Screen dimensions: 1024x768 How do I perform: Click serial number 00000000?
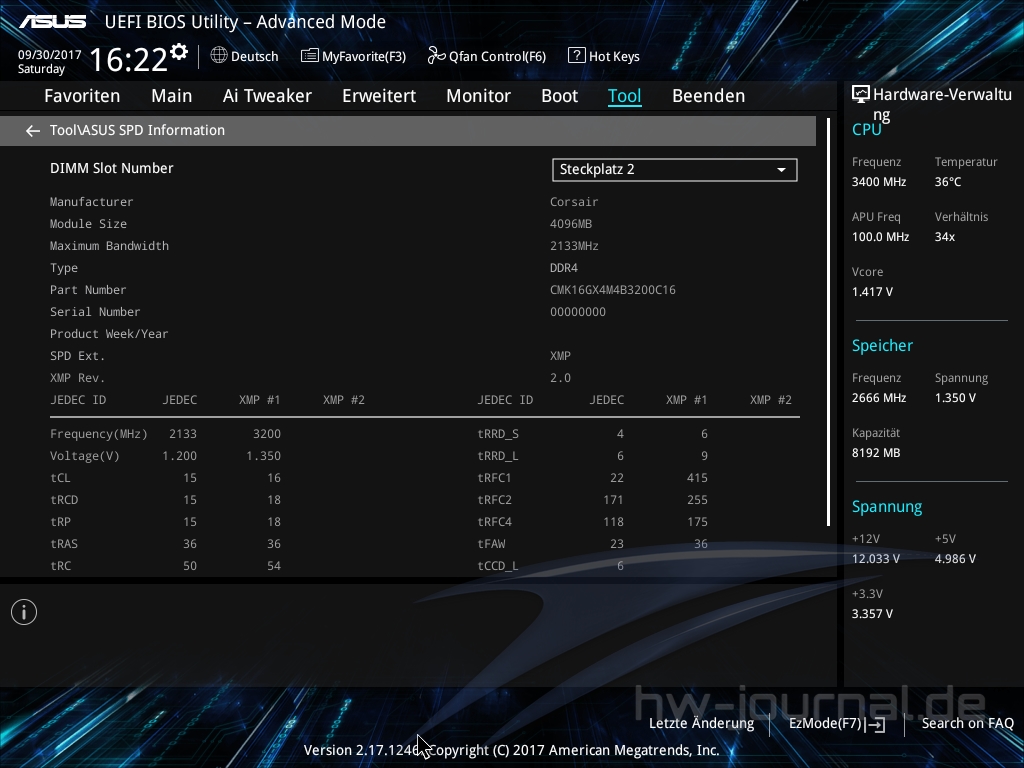(x=578, y=312)
